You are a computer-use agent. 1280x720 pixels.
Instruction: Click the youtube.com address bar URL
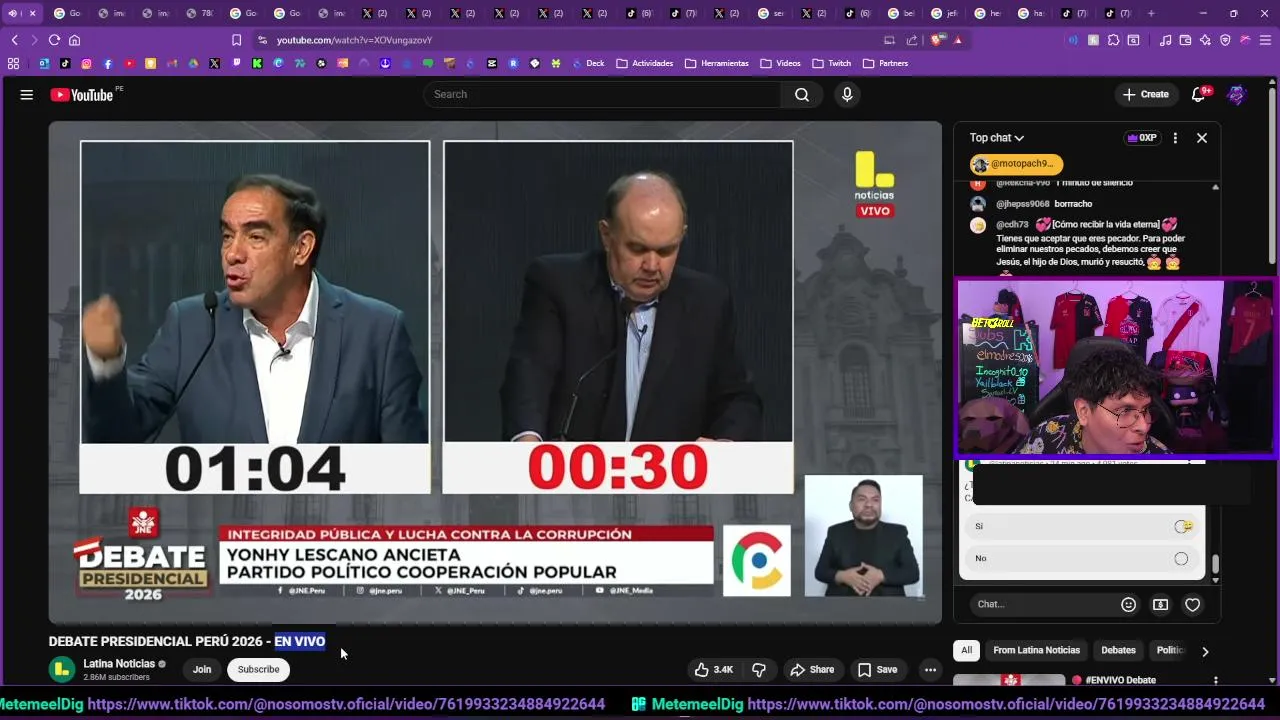click(x=354, y=40)
